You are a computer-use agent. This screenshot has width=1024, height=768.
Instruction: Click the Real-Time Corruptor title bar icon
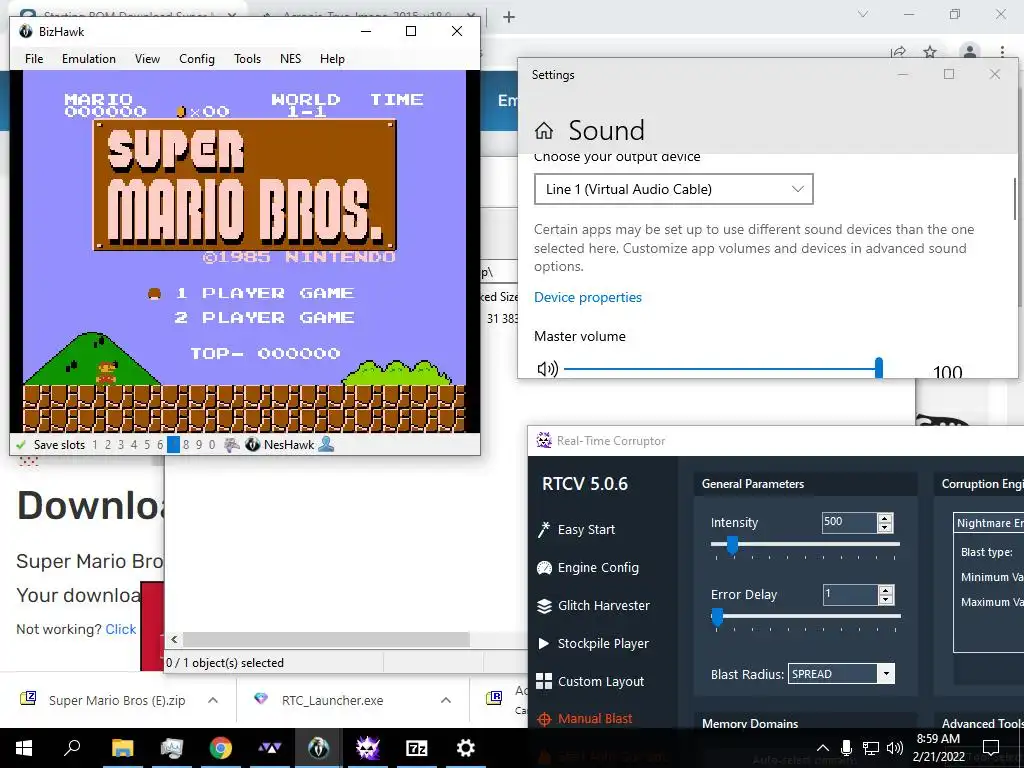point(543,440)
